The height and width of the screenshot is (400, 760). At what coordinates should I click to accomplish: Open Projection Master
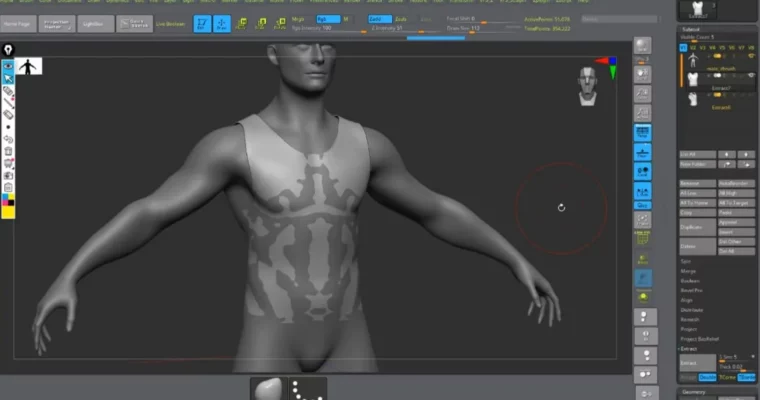point(57,24)
